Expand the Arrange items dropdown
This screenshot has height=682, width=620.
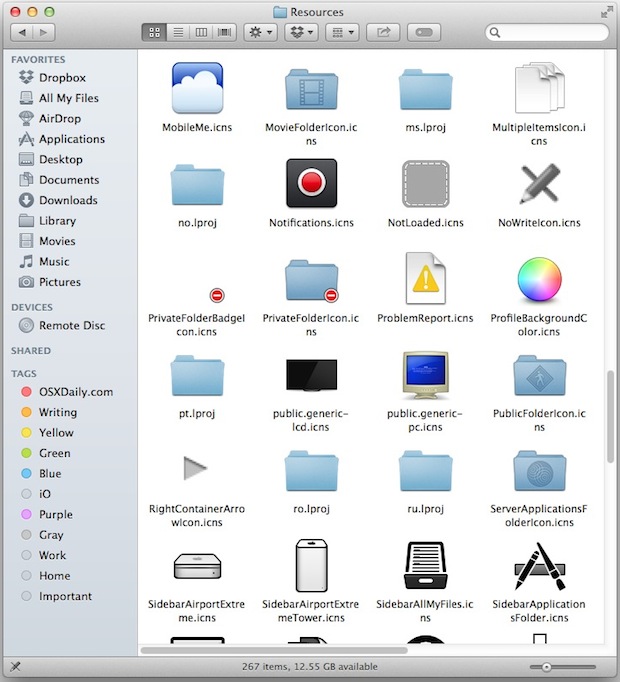(342, 33)
